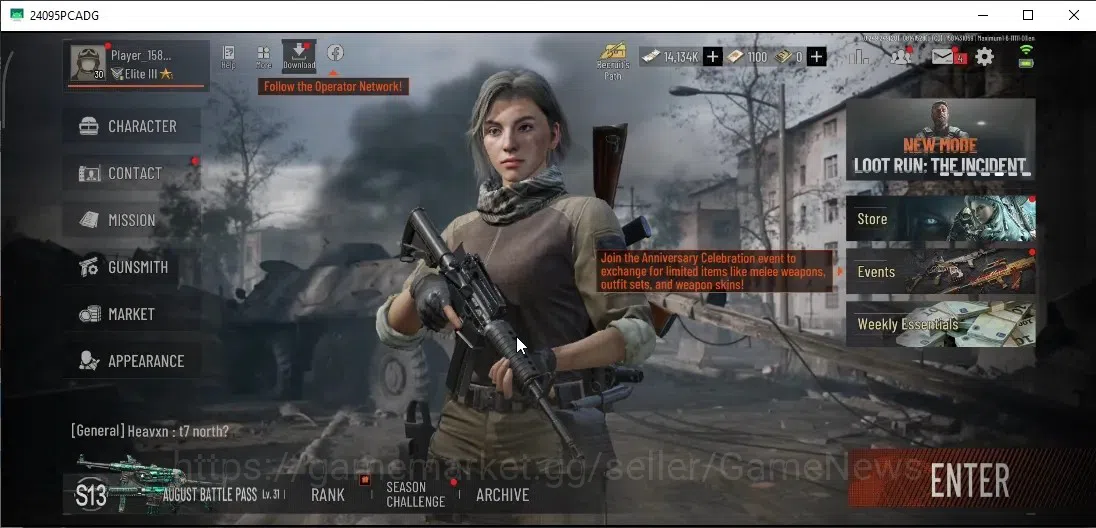This screenshot has width=1096, height=528.
Task: Open the General chat message line
Action: (x=150, y=431)
